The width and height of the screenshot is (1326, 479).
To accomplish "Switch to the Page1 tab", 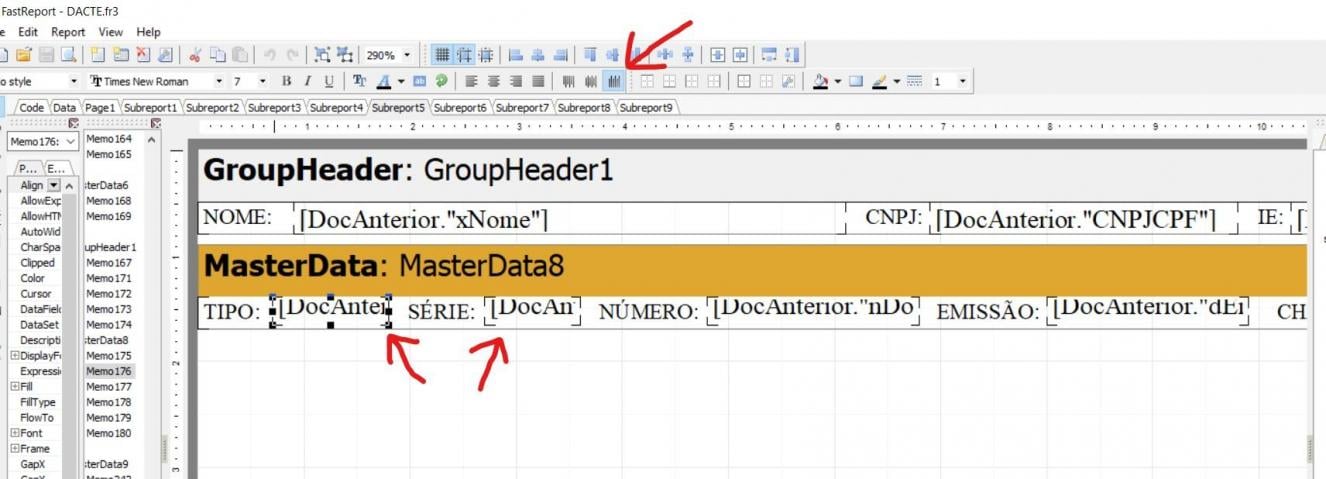I will click(x=100, y=107).
